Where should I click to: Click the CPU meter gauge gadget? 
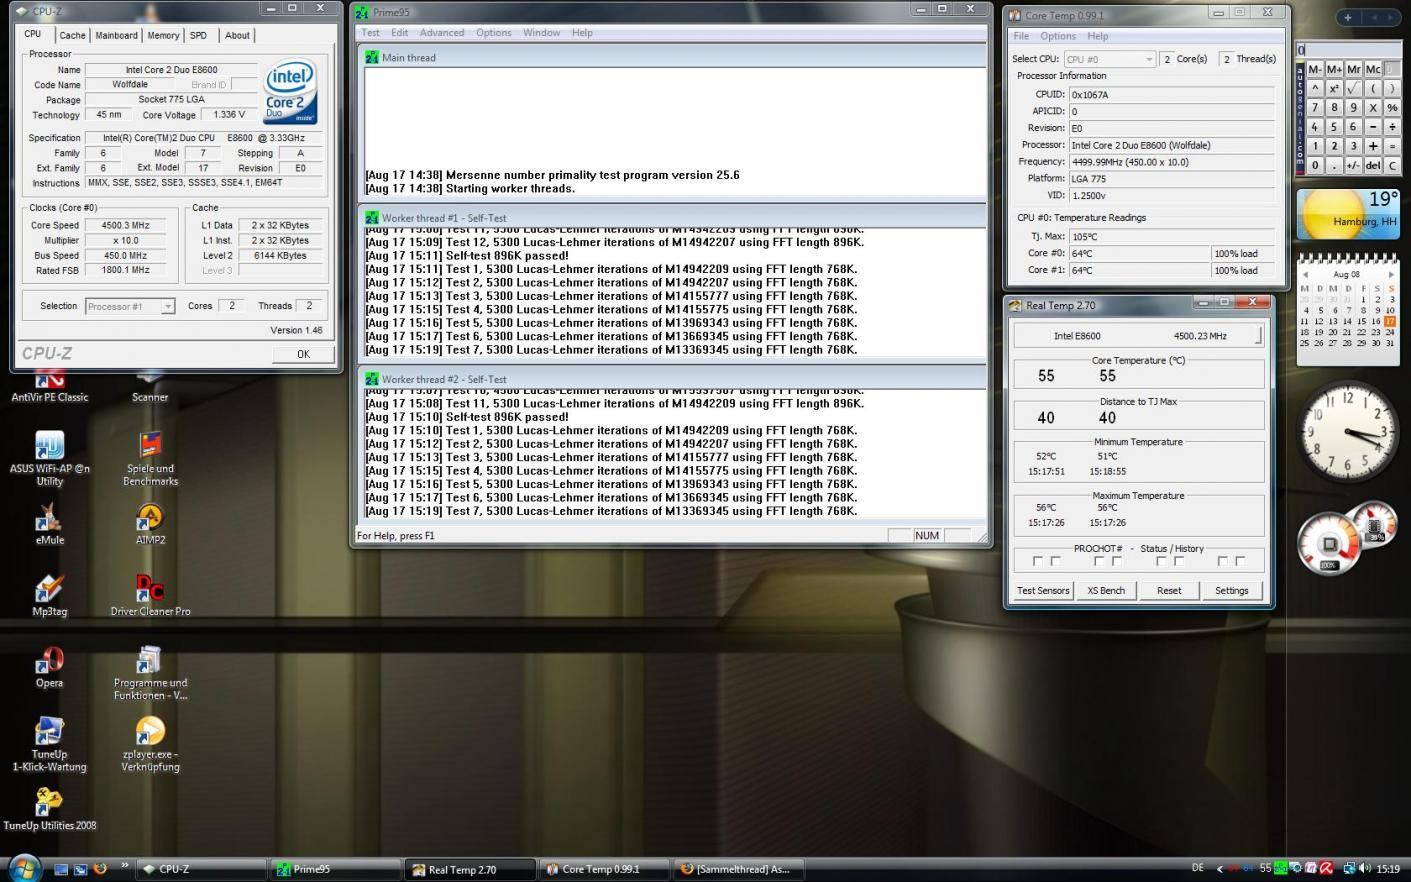point(1329,544)
